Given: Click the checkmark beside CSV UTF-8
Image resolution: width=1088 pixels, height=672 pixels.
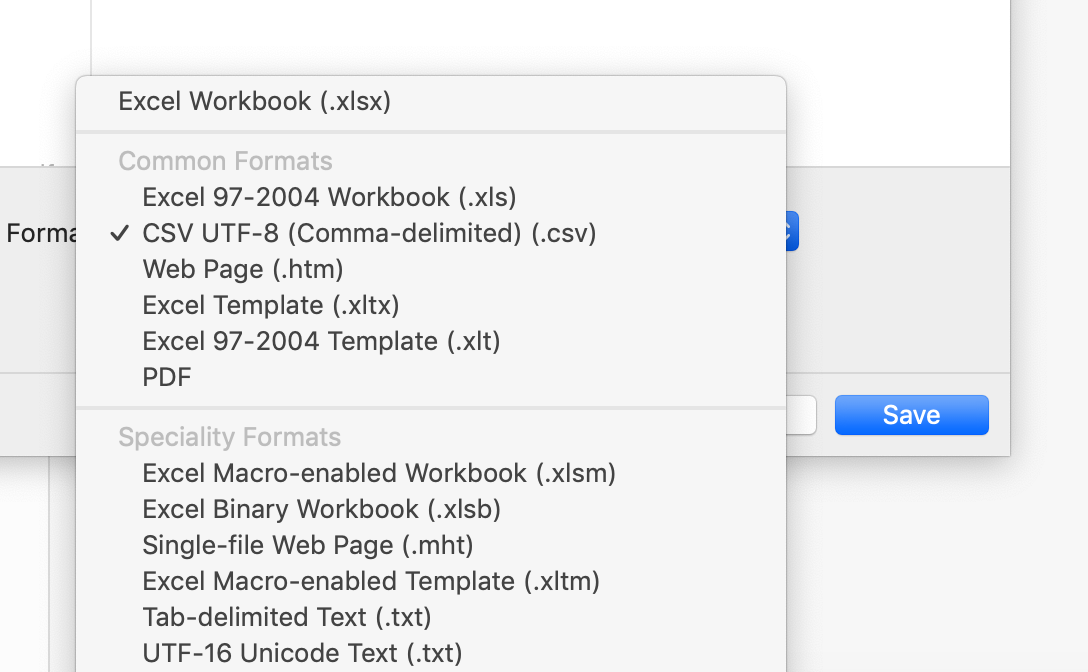Looking at the screenshot, I should pyautogui.click(x=121, y=233).
